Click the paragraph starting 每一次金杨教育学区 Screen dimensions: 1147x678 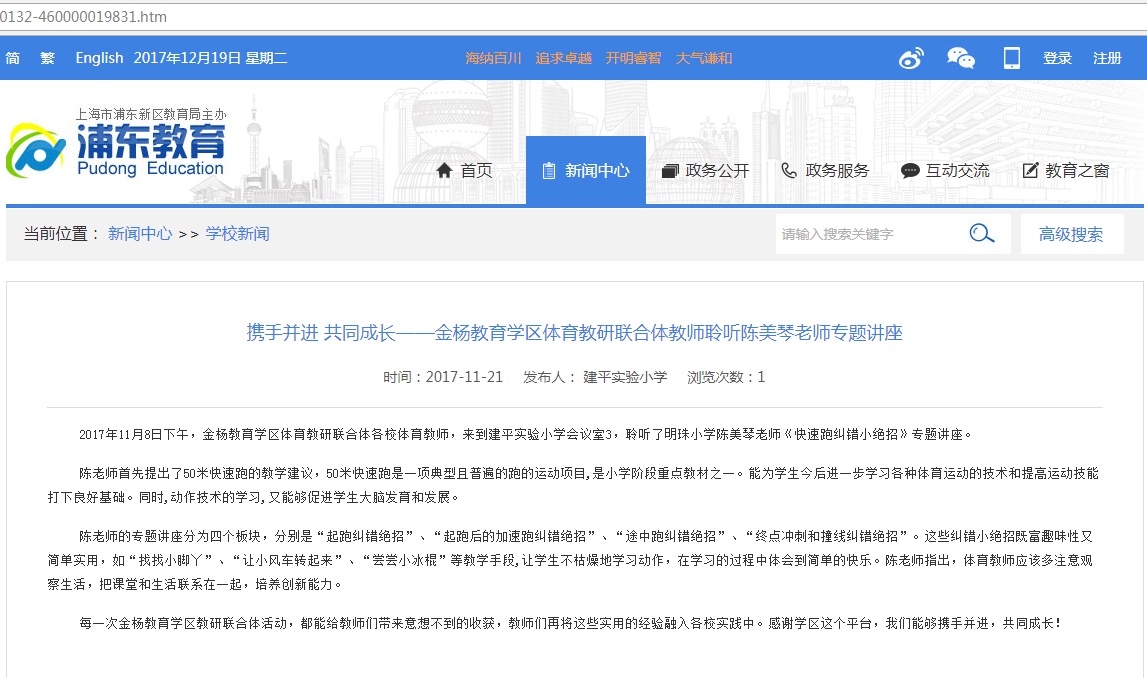[570, 623]
